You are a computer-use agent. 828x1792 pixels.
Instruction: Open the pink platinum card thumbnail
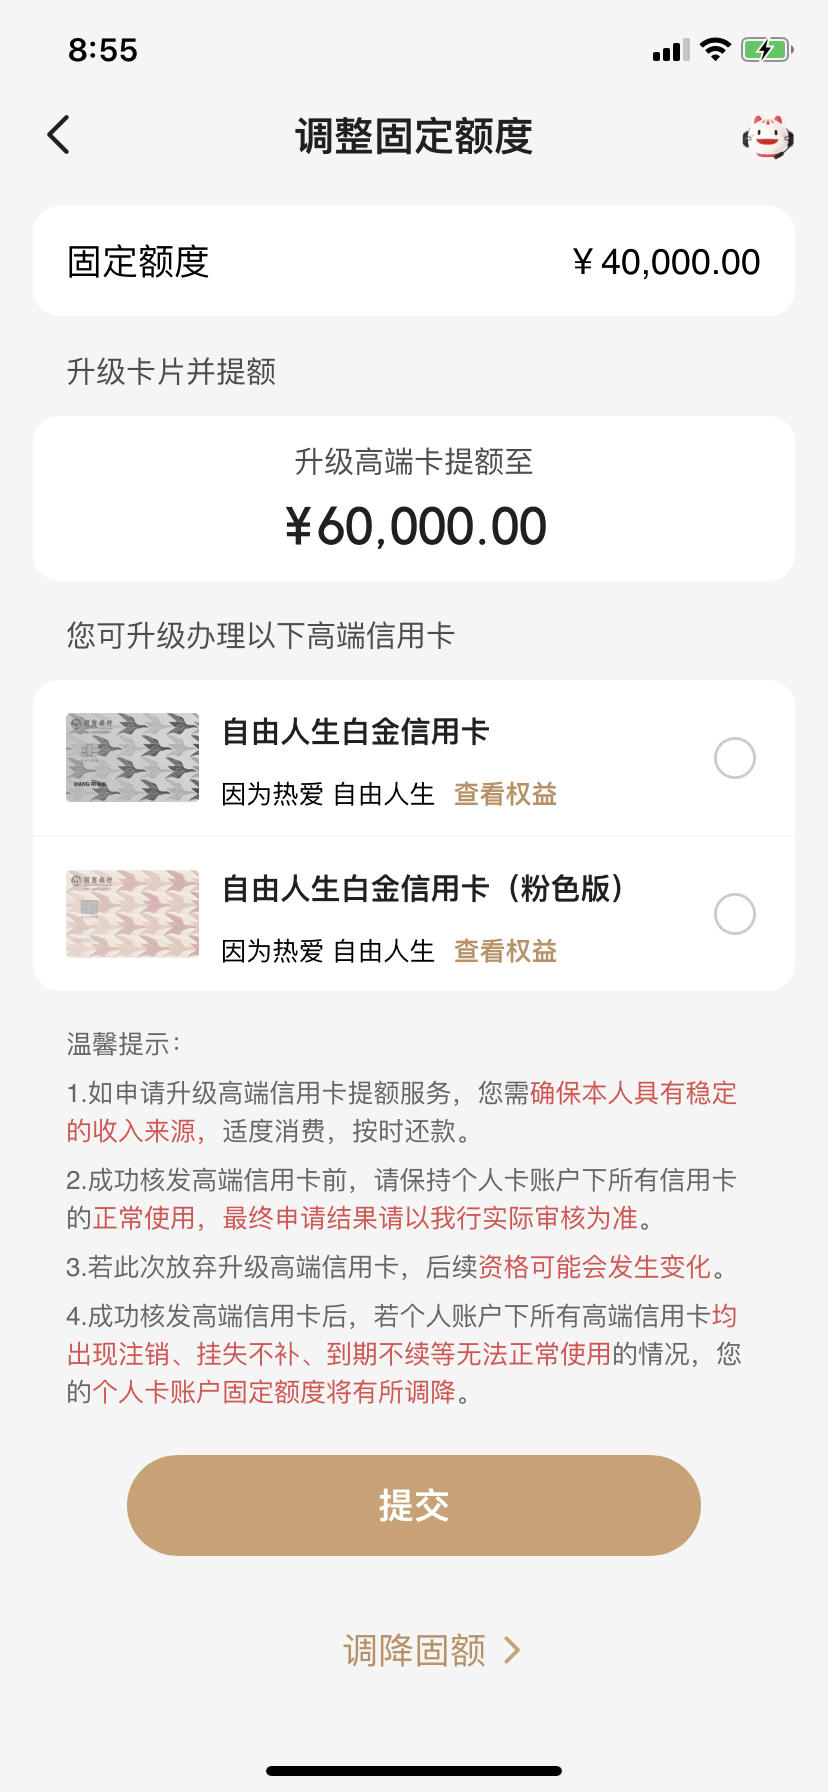coord(133,914)
